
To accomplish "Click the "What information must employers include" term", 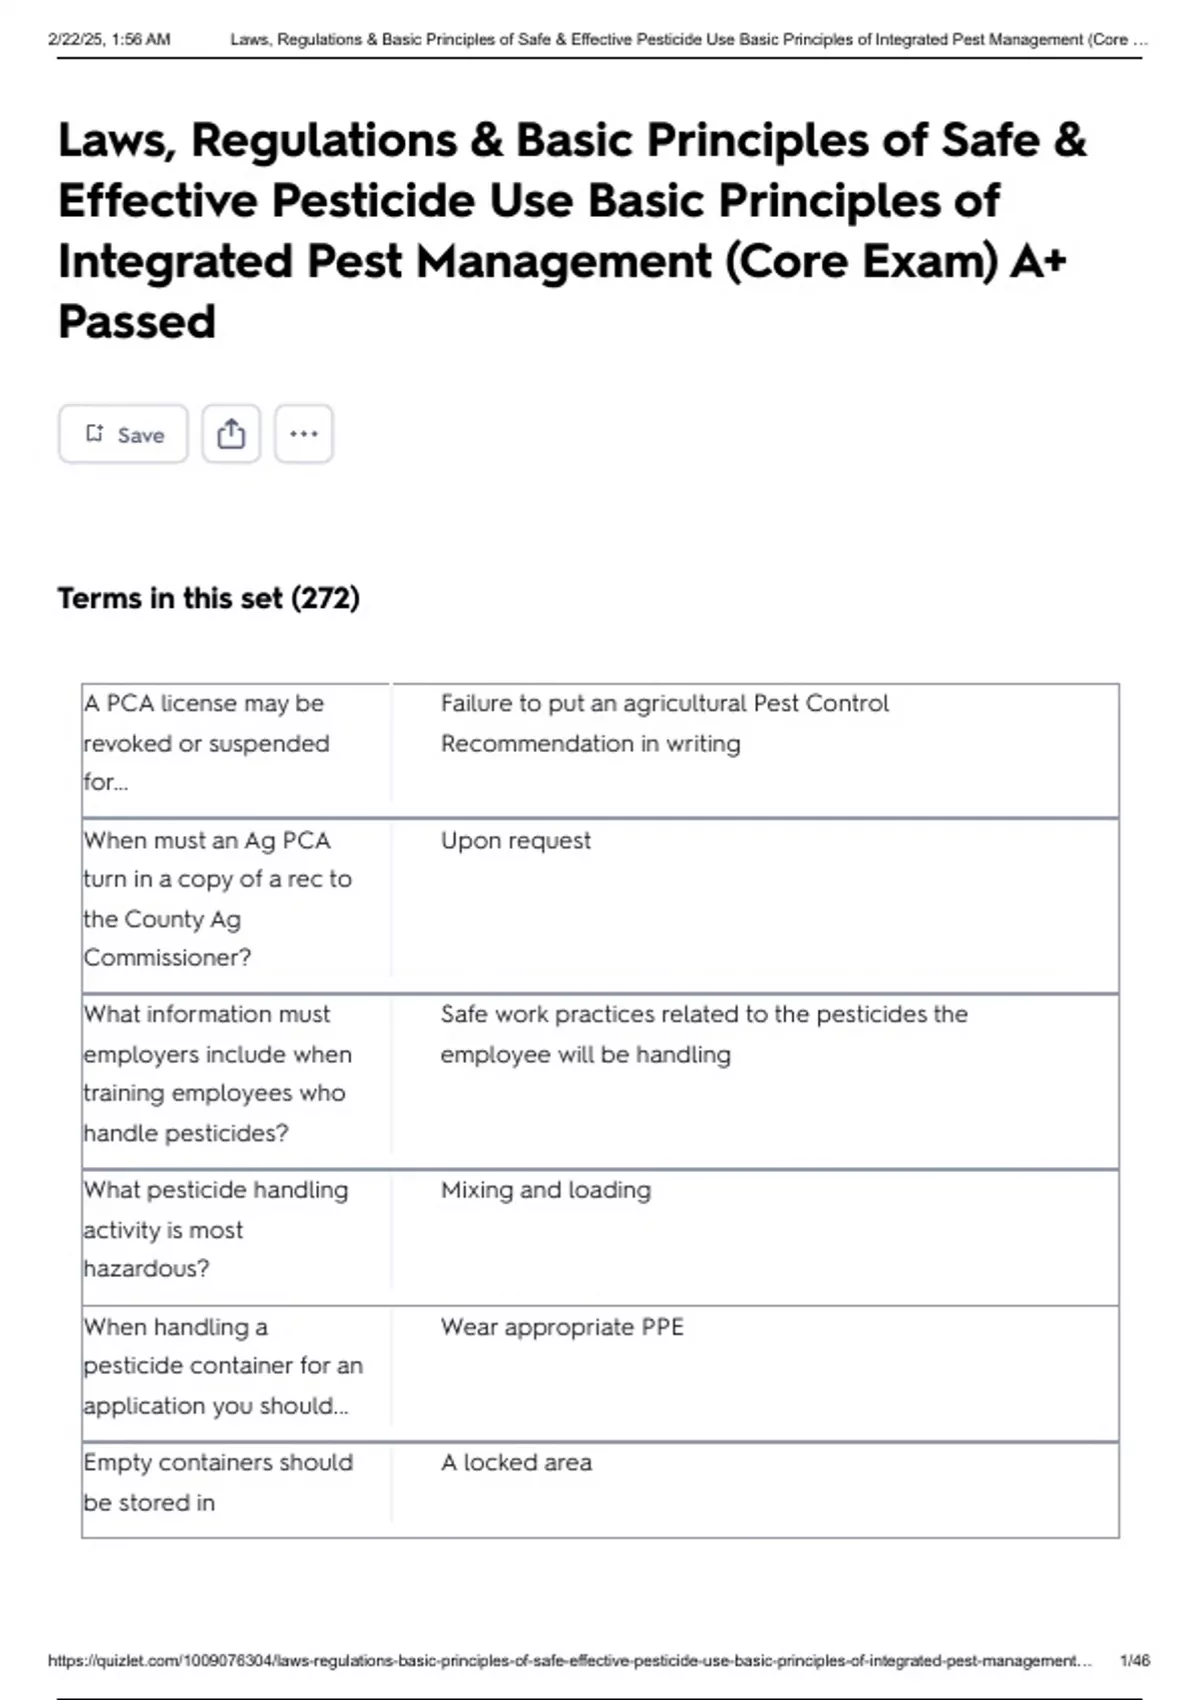I will [217, 1073].
